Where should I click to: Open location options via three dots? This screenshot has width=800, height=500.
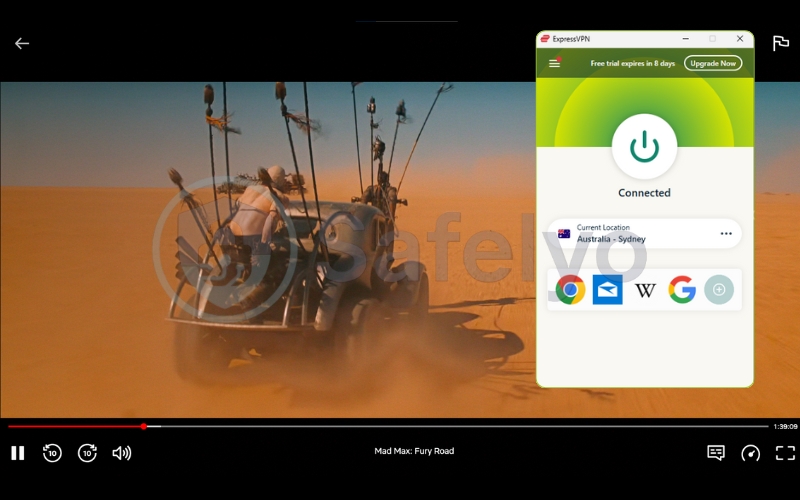pyautogui.click(x=726, y=234)
